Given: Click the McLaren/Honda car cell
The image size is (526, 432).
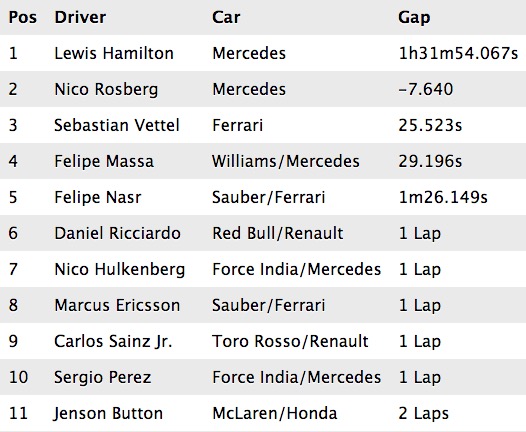Looking at the screenshot, I should pyautogui.click(x=275, y=413).
